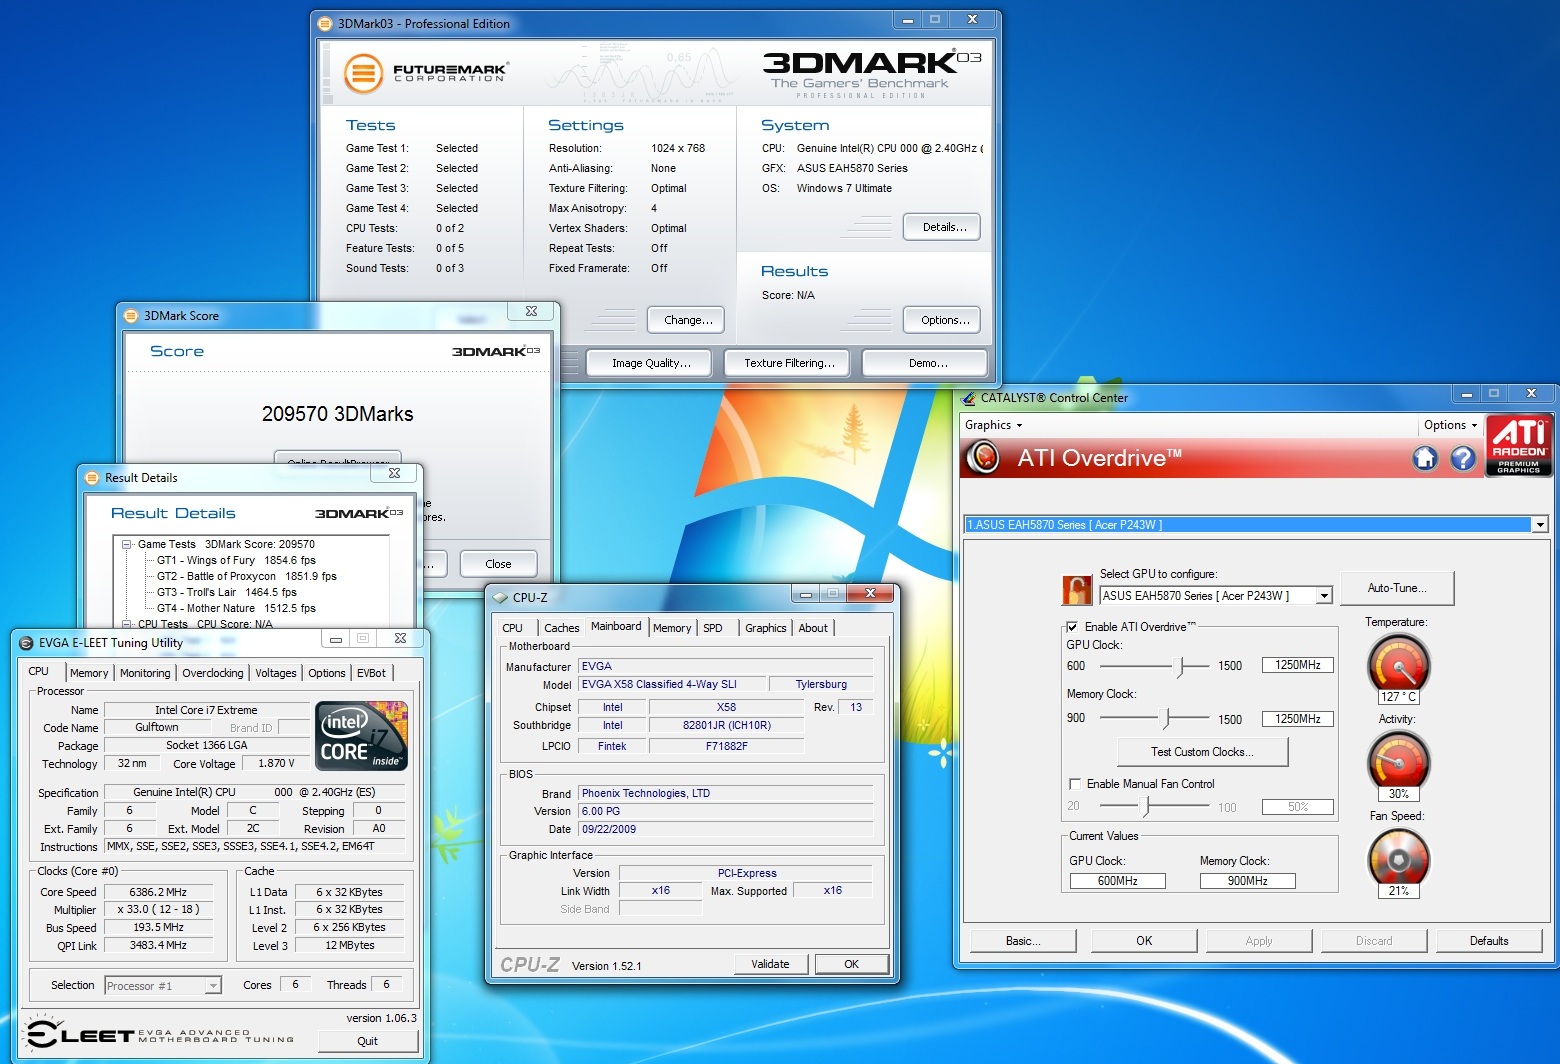The image size is (1560, 1064).
Task: Enable Manual Fan Control checkbox
Action: pos(1075,784)
